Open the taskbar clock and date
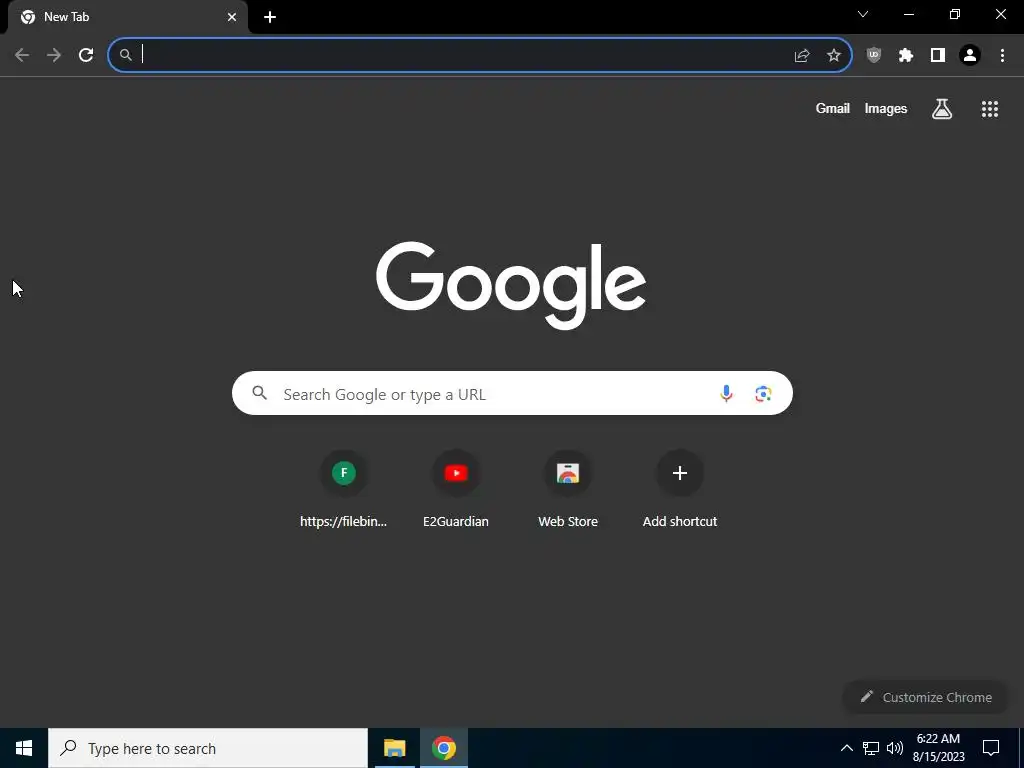This screenshot has width=1024, height=768. (x=938, y=748)
